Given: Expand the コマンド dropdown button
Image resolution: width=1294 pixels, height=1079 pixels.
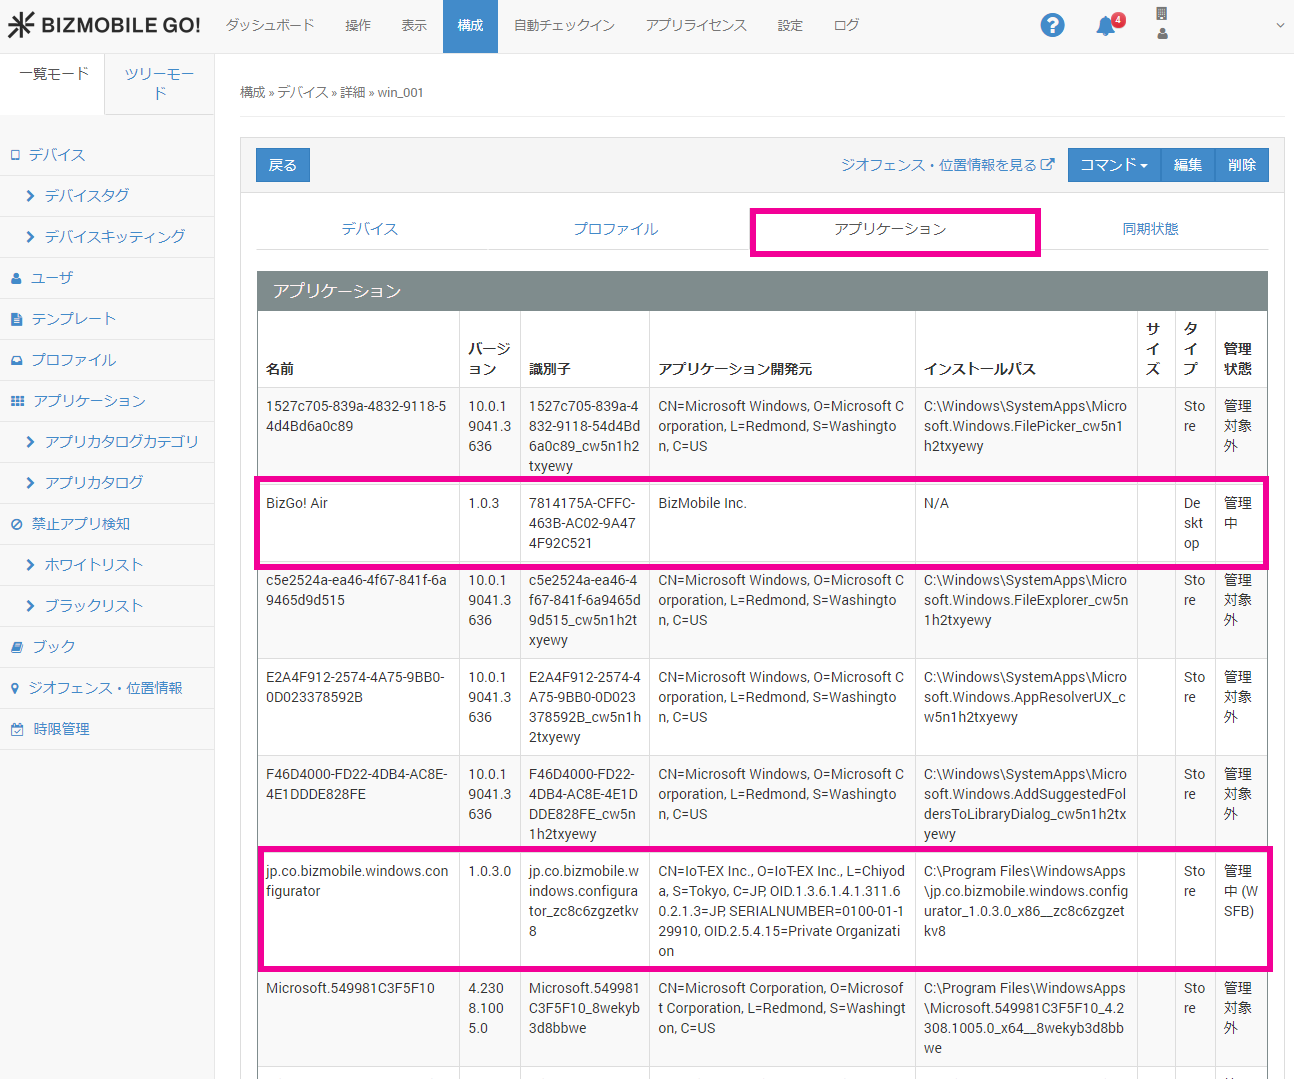Looking at the screenshot, I should (1113, 165).
